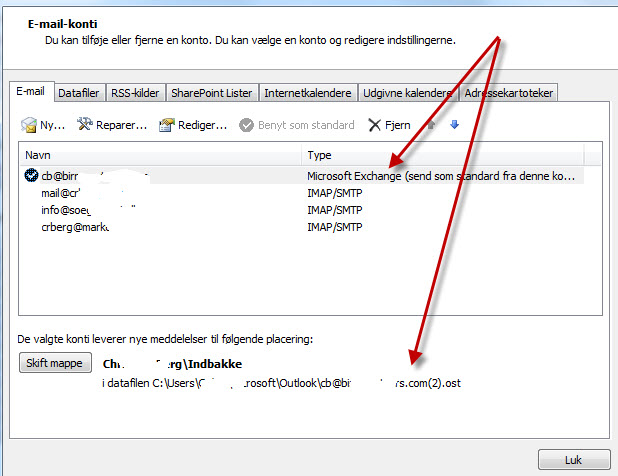Screen dimensions: 618x476
Task: Switch to the Datafiler tab
Action: tap(79, 93)
